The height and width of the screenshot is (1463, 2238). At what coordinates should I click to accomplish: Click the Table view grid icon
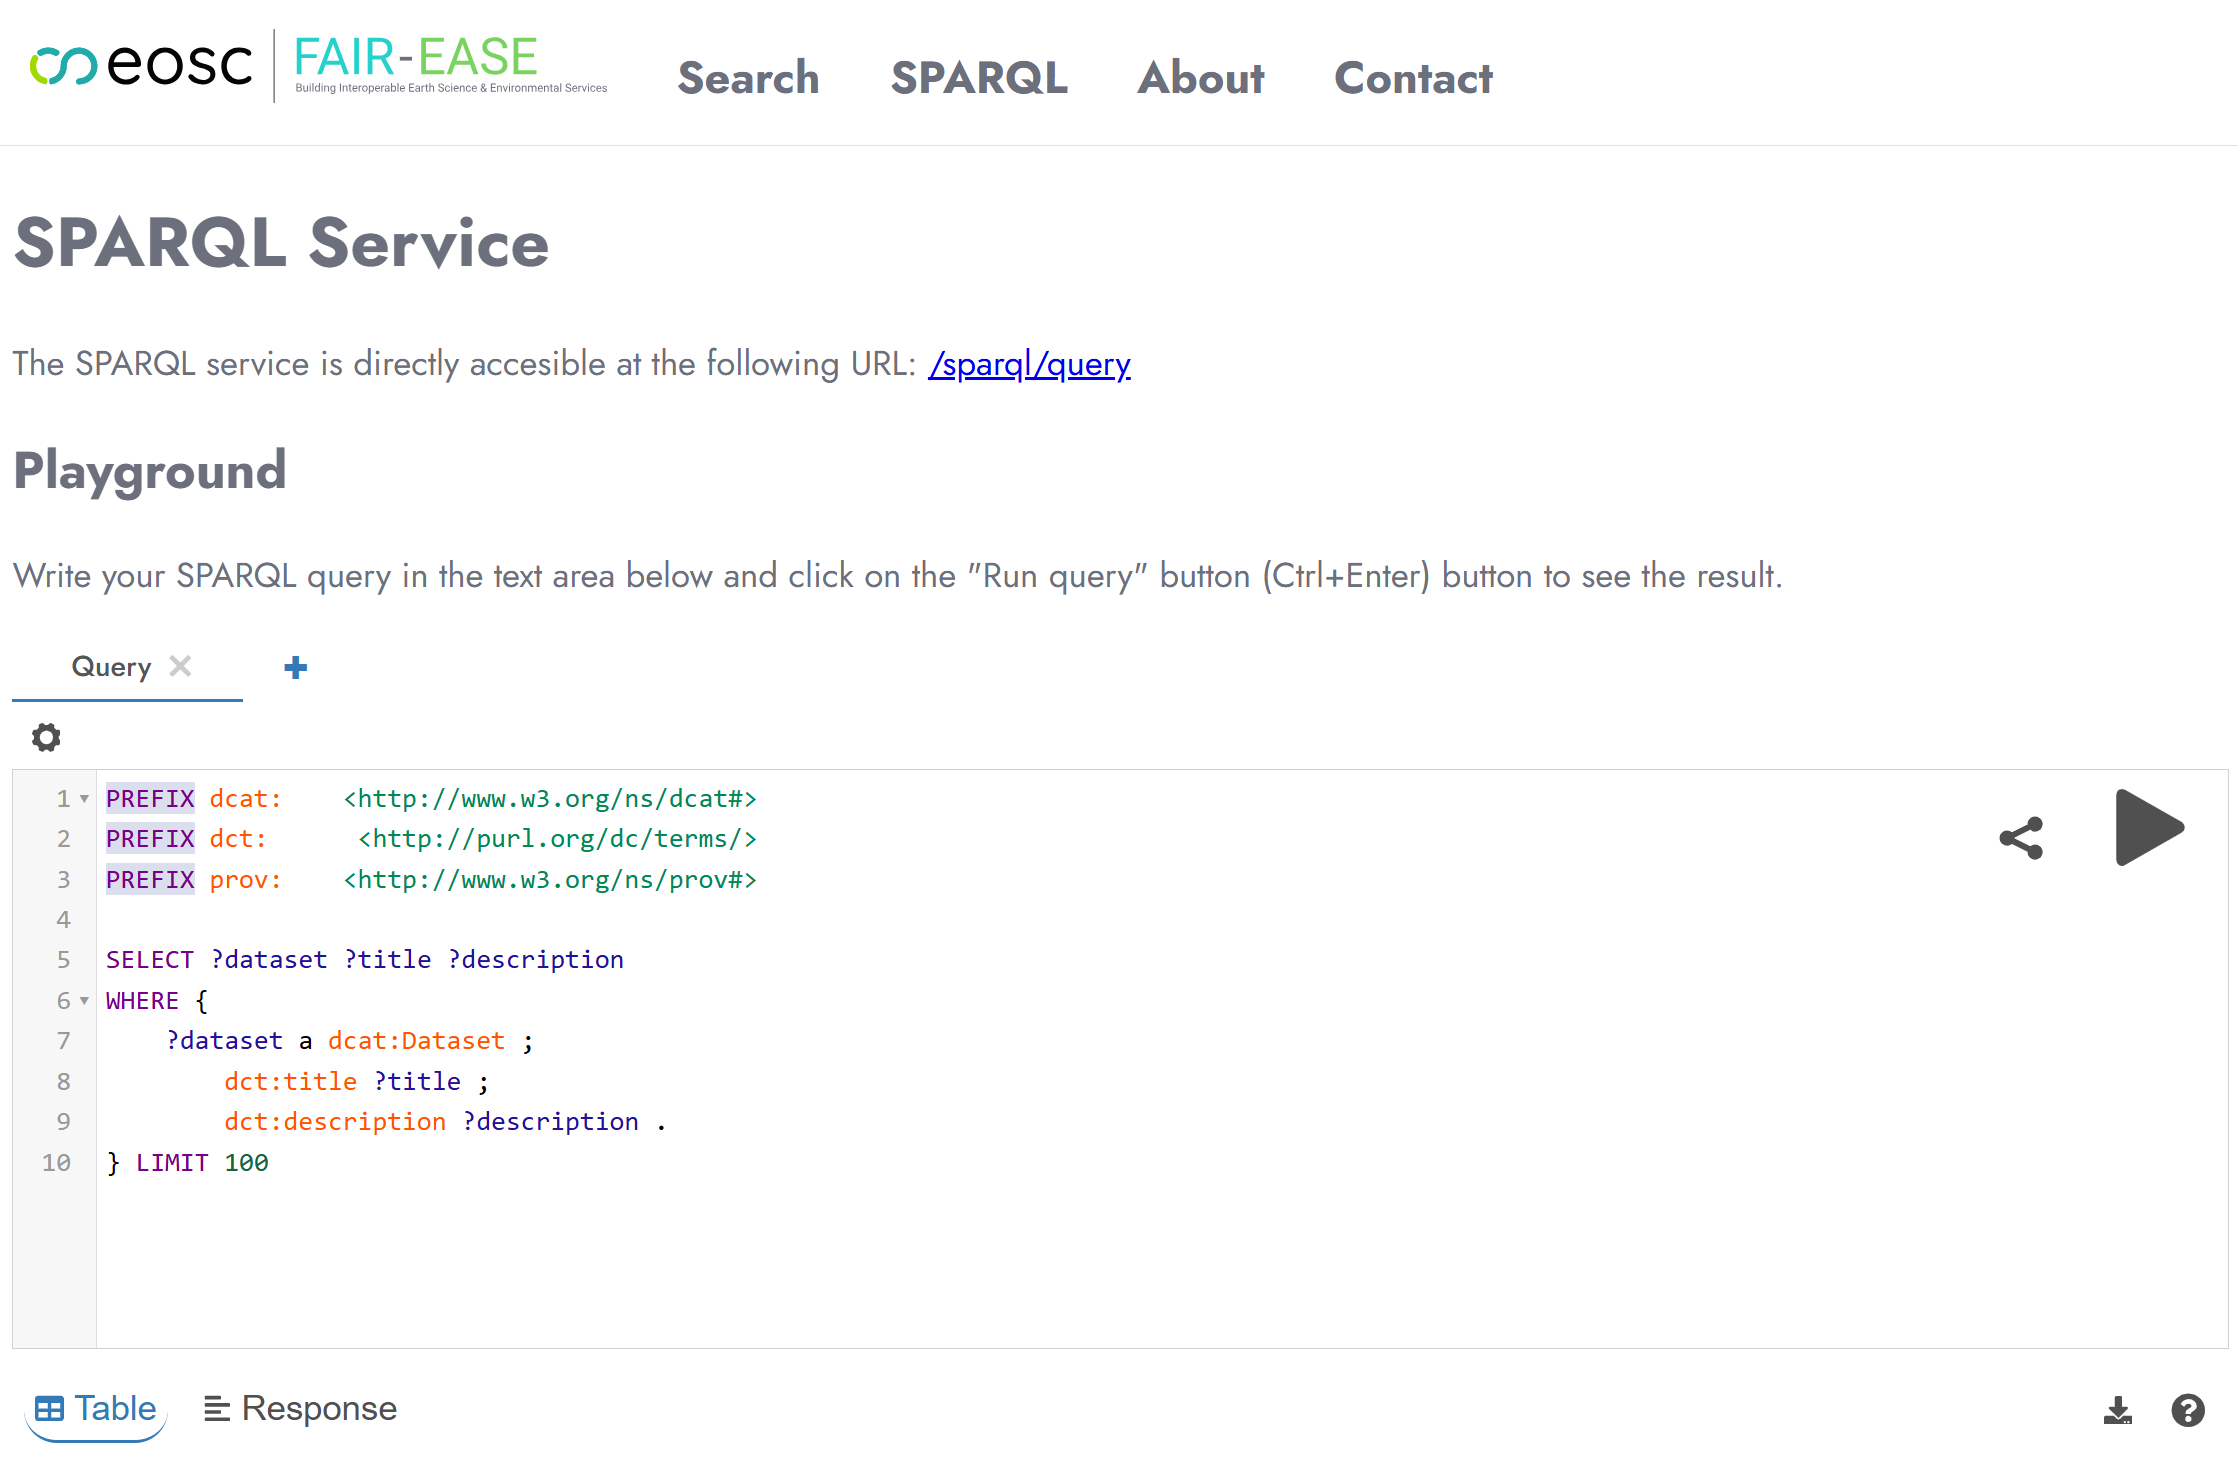[x=51, y=1407]
